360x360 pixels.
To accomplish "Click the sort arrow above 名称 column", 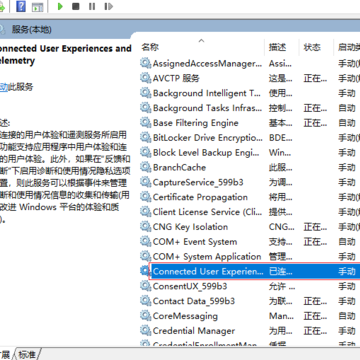I will pyautogui.click(x=201, y=41).
